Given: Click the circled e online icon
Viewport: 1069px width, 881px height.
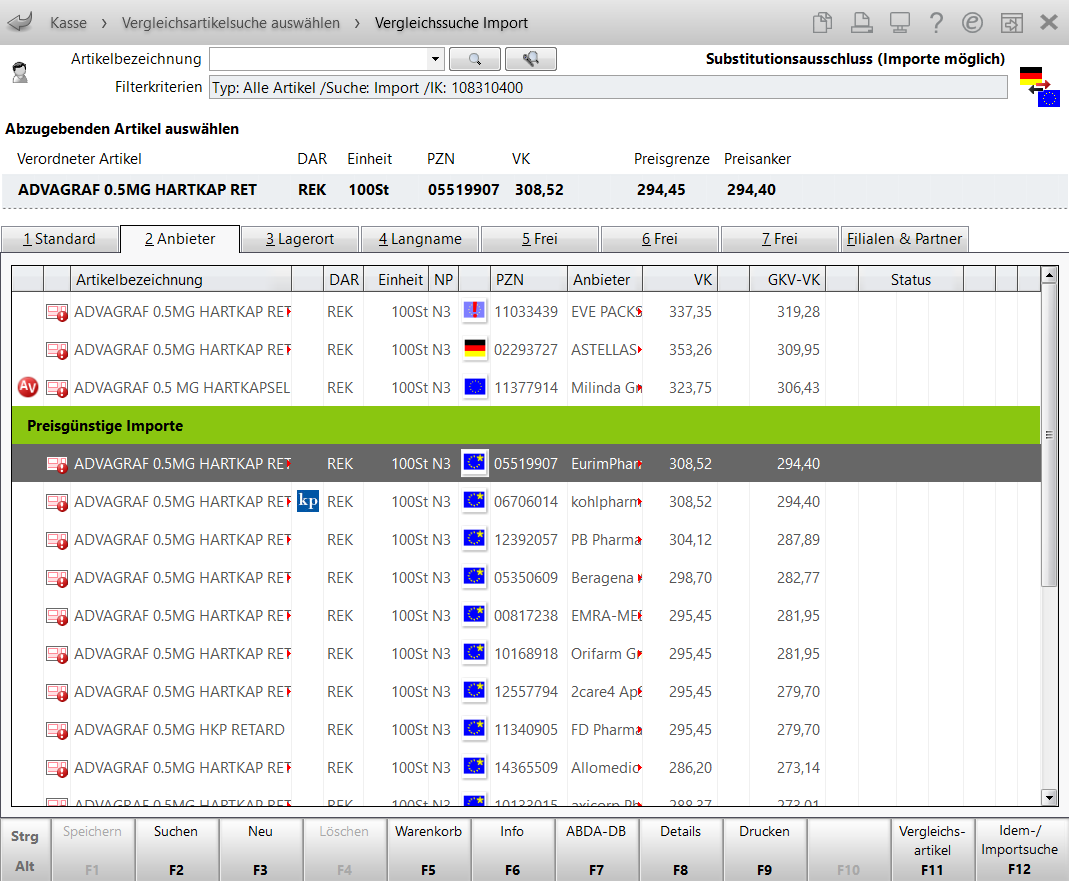Looking at the screenshot, I should [x=972, y=23].
